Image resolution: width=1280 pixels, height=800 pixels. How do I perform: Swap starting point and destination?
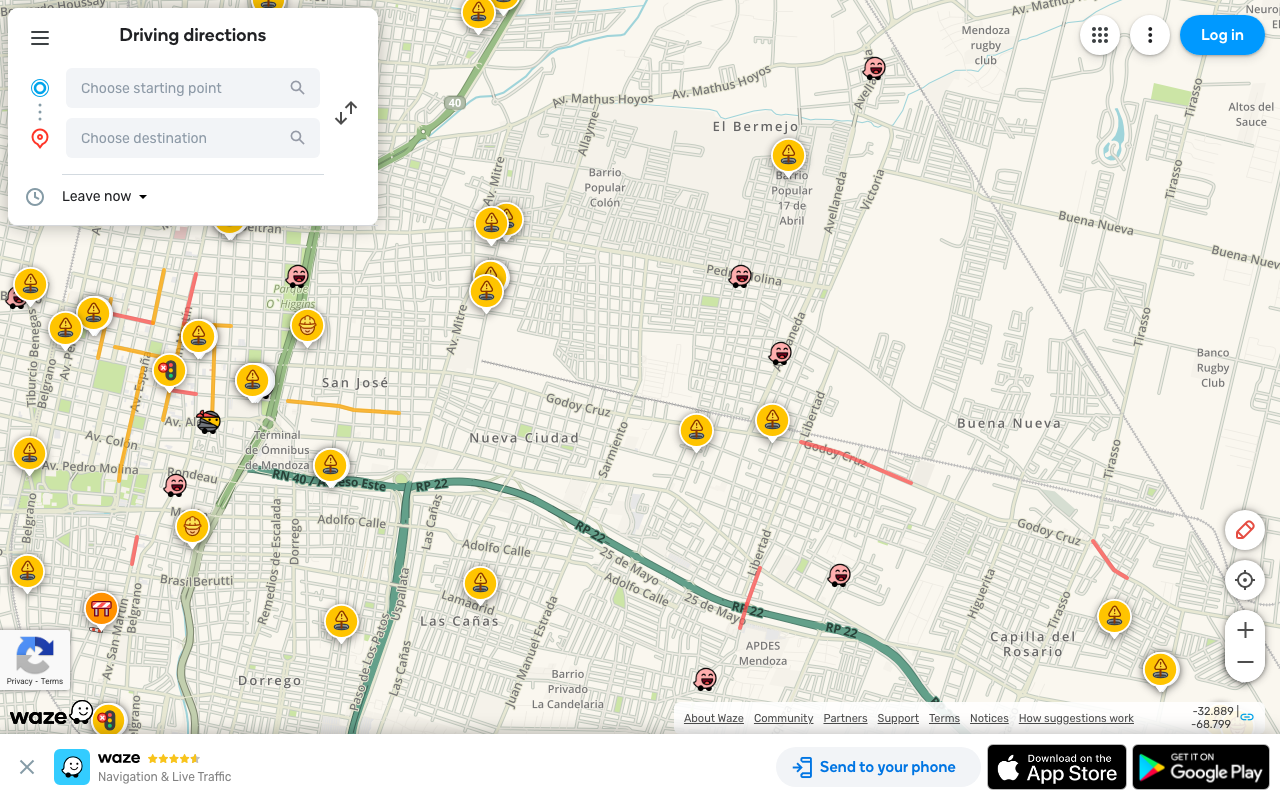pyautogui.click(x=345, y=112)
